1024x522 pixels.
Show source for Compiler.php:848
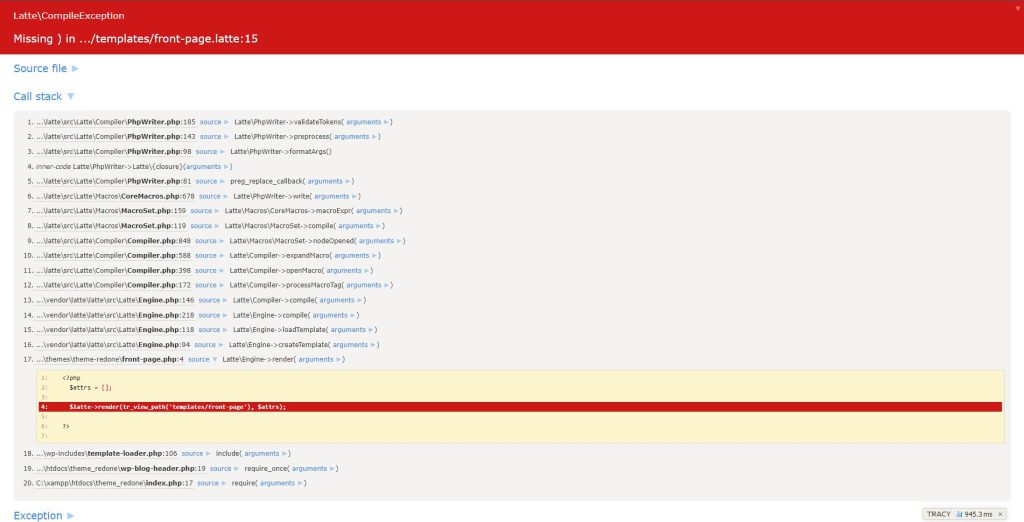pyautogui.click(x=210, y=241)
